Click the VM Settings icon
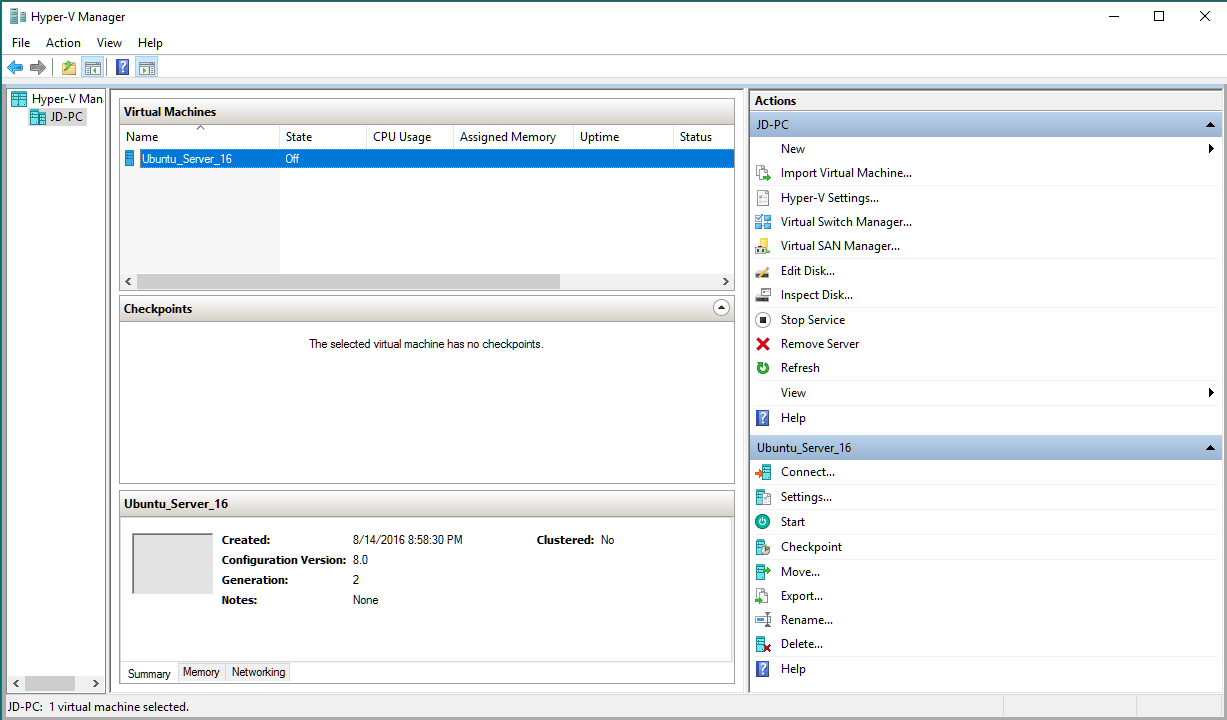 (763, 497)
